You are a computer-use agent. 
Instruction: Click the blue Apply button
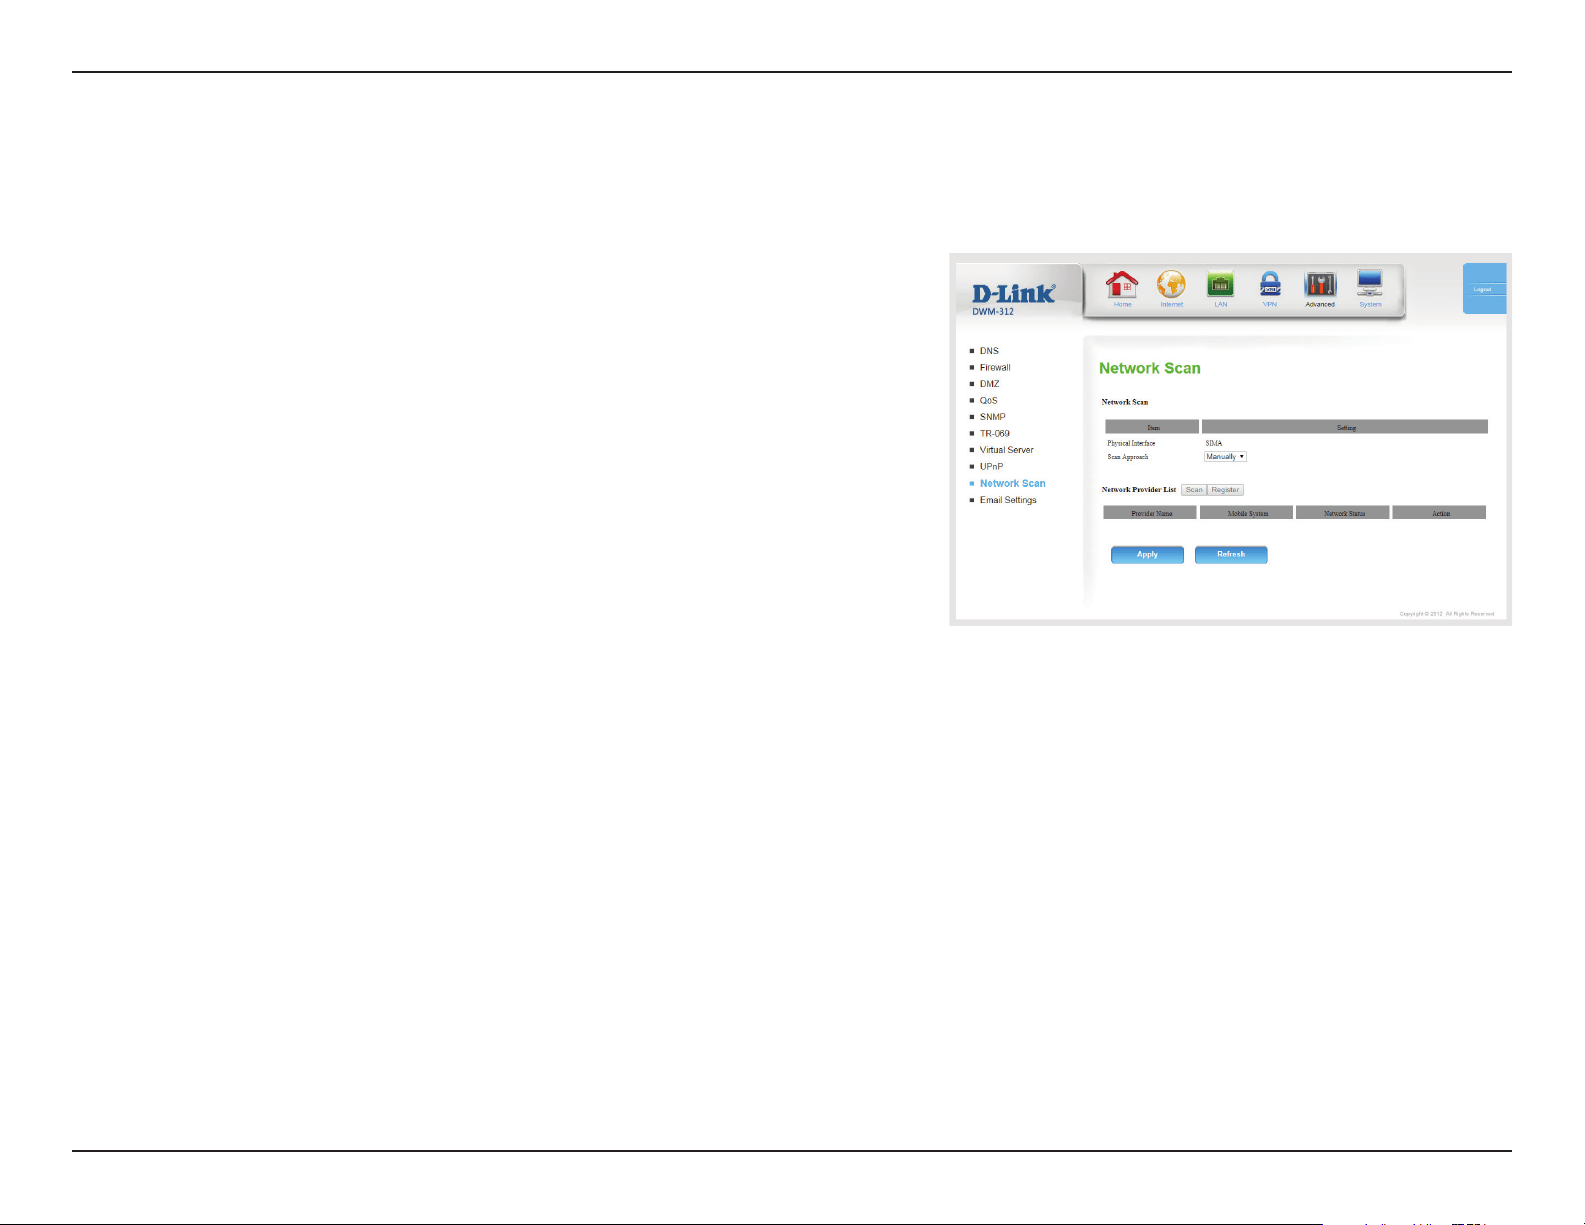point(1147,555)
